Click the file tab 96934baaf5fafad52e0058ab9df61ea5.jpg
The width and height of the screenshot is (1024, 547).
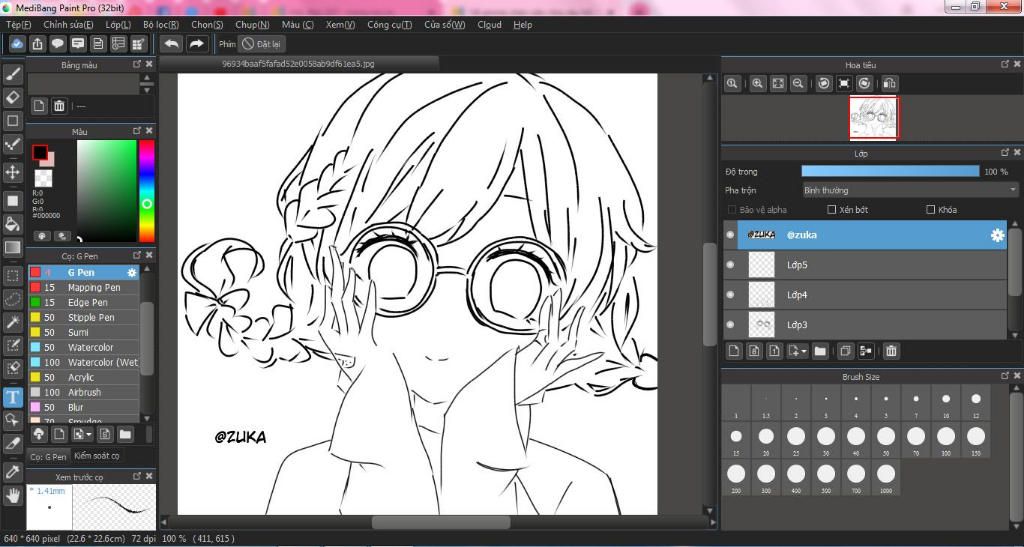point(298,64)
